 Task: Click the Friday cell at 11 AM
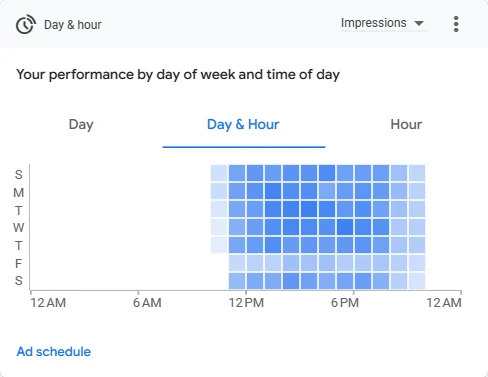coord(237,263)
